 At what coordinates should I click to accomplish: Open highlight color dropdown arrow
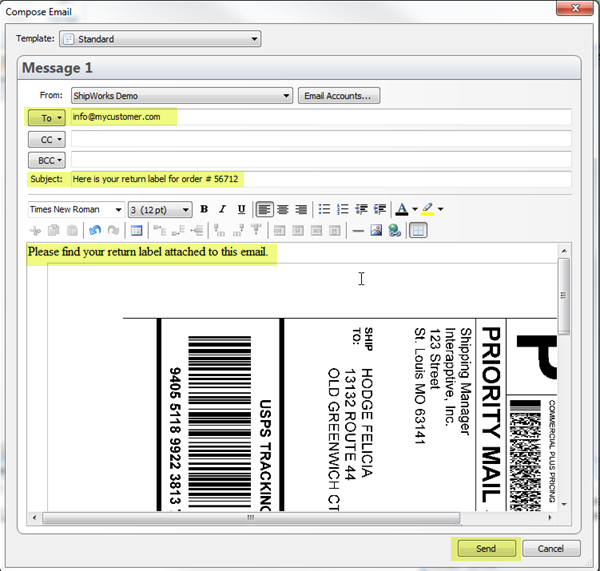click(x=441, y=209)
